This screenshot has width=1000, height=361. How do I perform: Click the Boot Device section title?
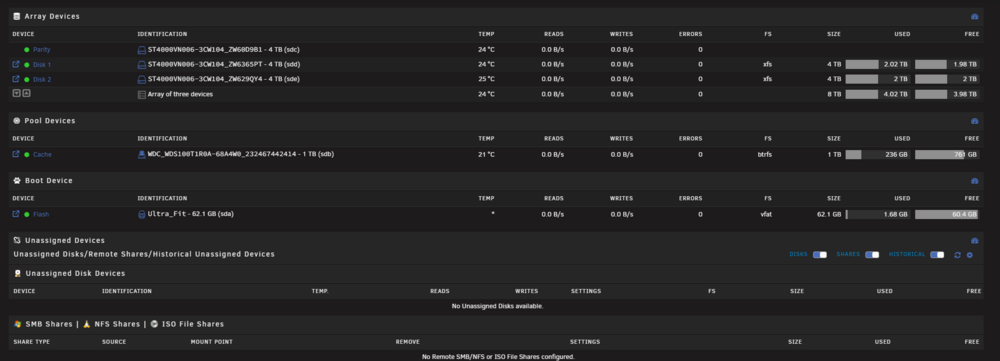(48, 180)
